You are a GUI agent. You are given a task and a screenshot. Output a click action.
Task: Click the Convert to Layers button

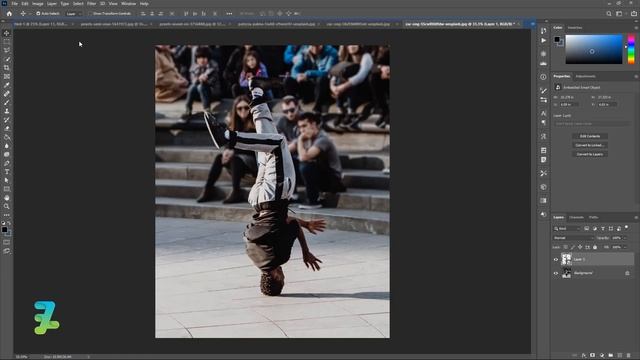[590, 154]
